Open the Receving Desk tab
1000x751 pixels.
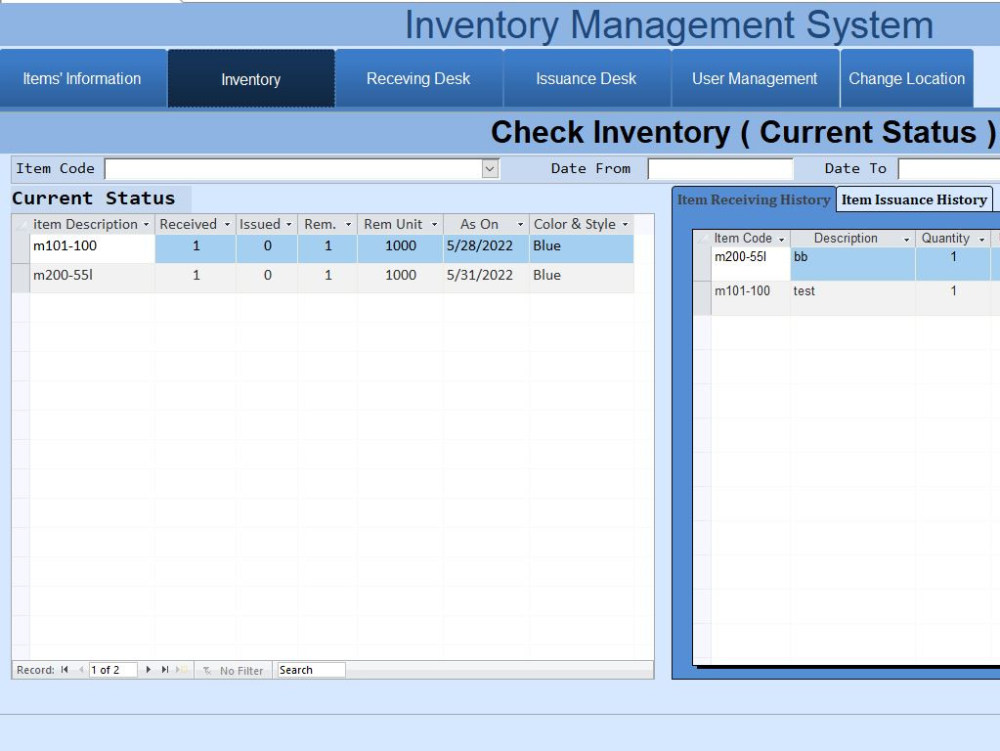418,78
